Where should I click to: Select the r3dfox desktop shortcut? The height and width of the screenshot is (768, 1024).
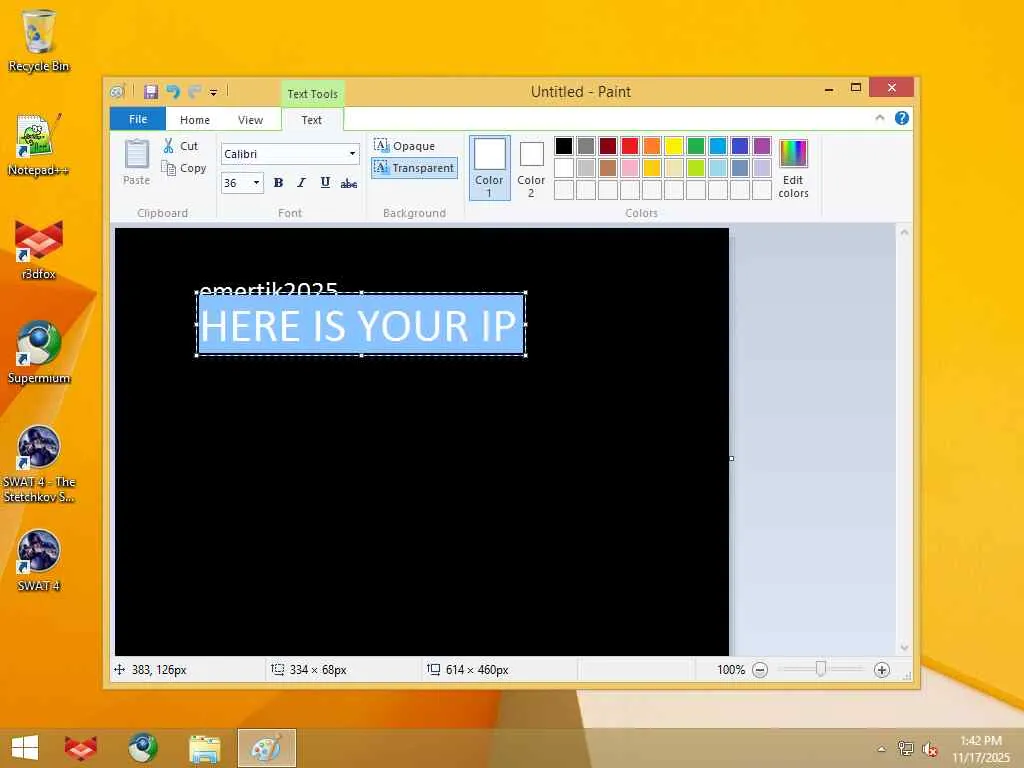39,249
